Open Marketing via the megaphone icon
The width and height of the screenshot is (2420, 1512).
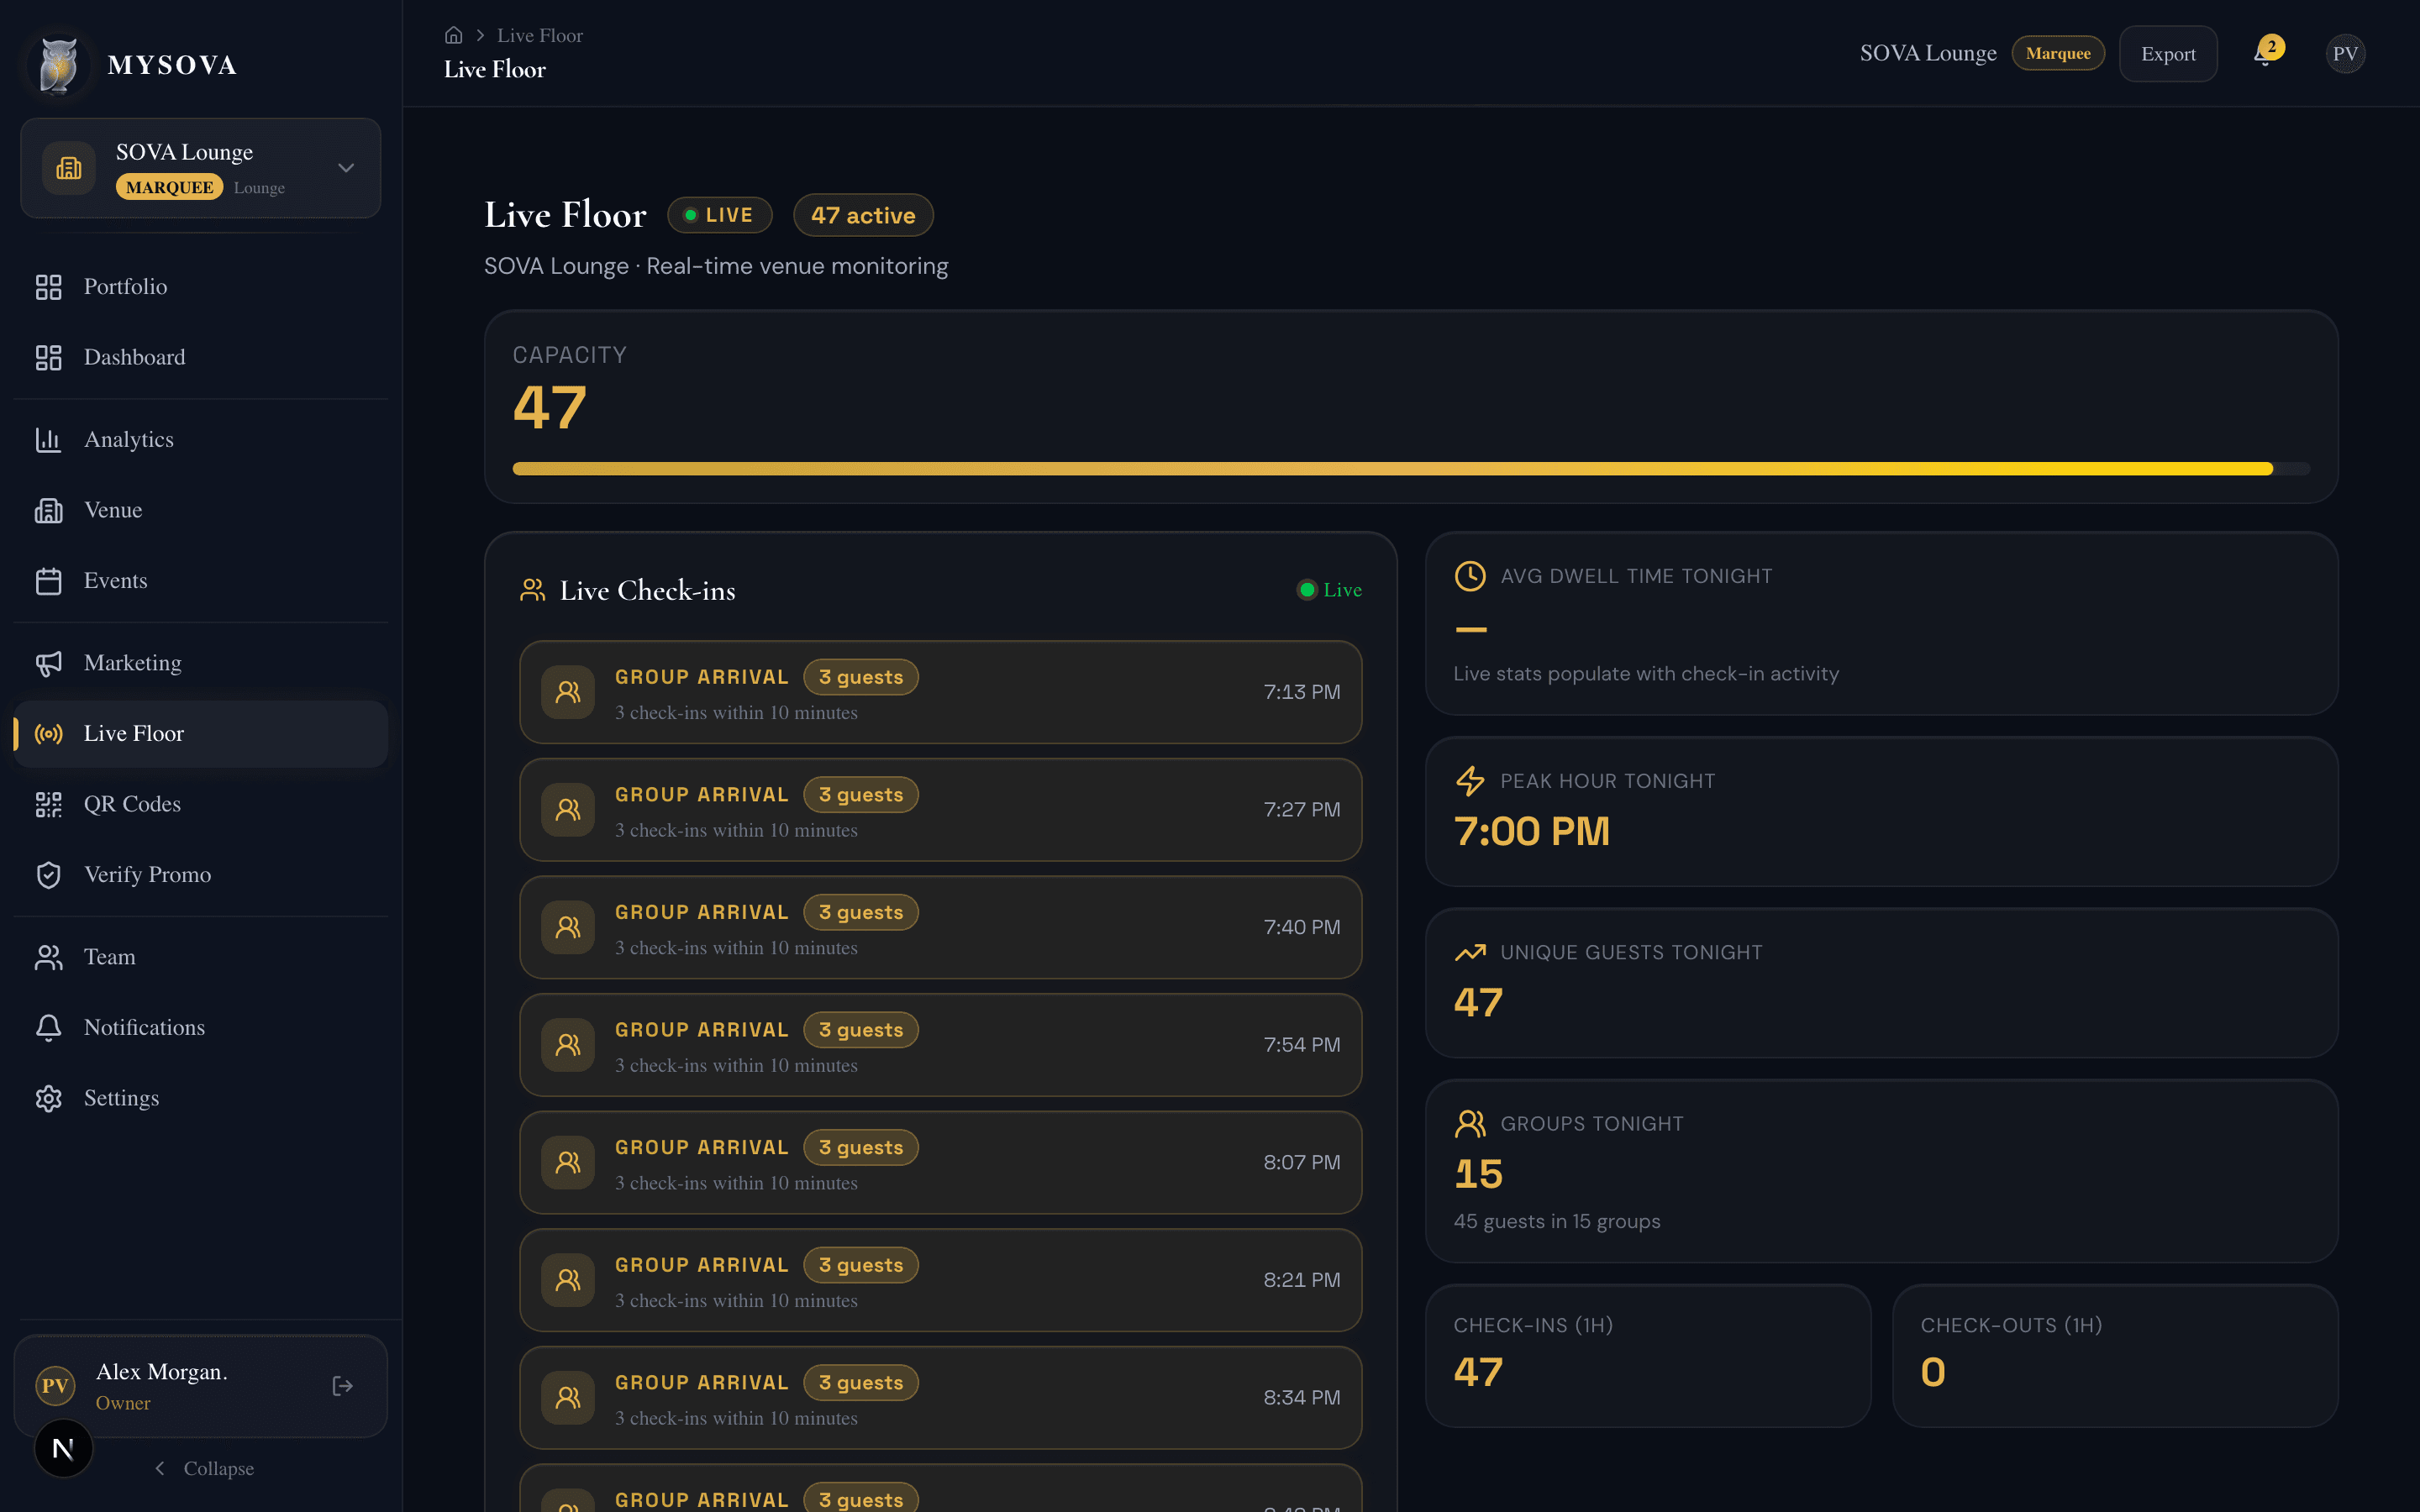click(49, 662)
